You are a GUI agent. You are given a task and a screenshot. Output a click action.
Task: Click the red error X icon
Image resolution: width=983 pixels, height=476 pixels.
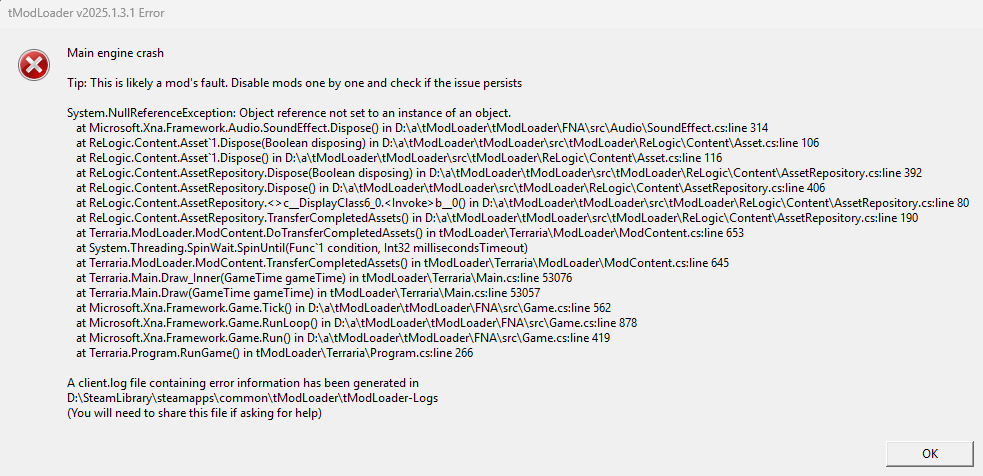(x=34, y=65)
